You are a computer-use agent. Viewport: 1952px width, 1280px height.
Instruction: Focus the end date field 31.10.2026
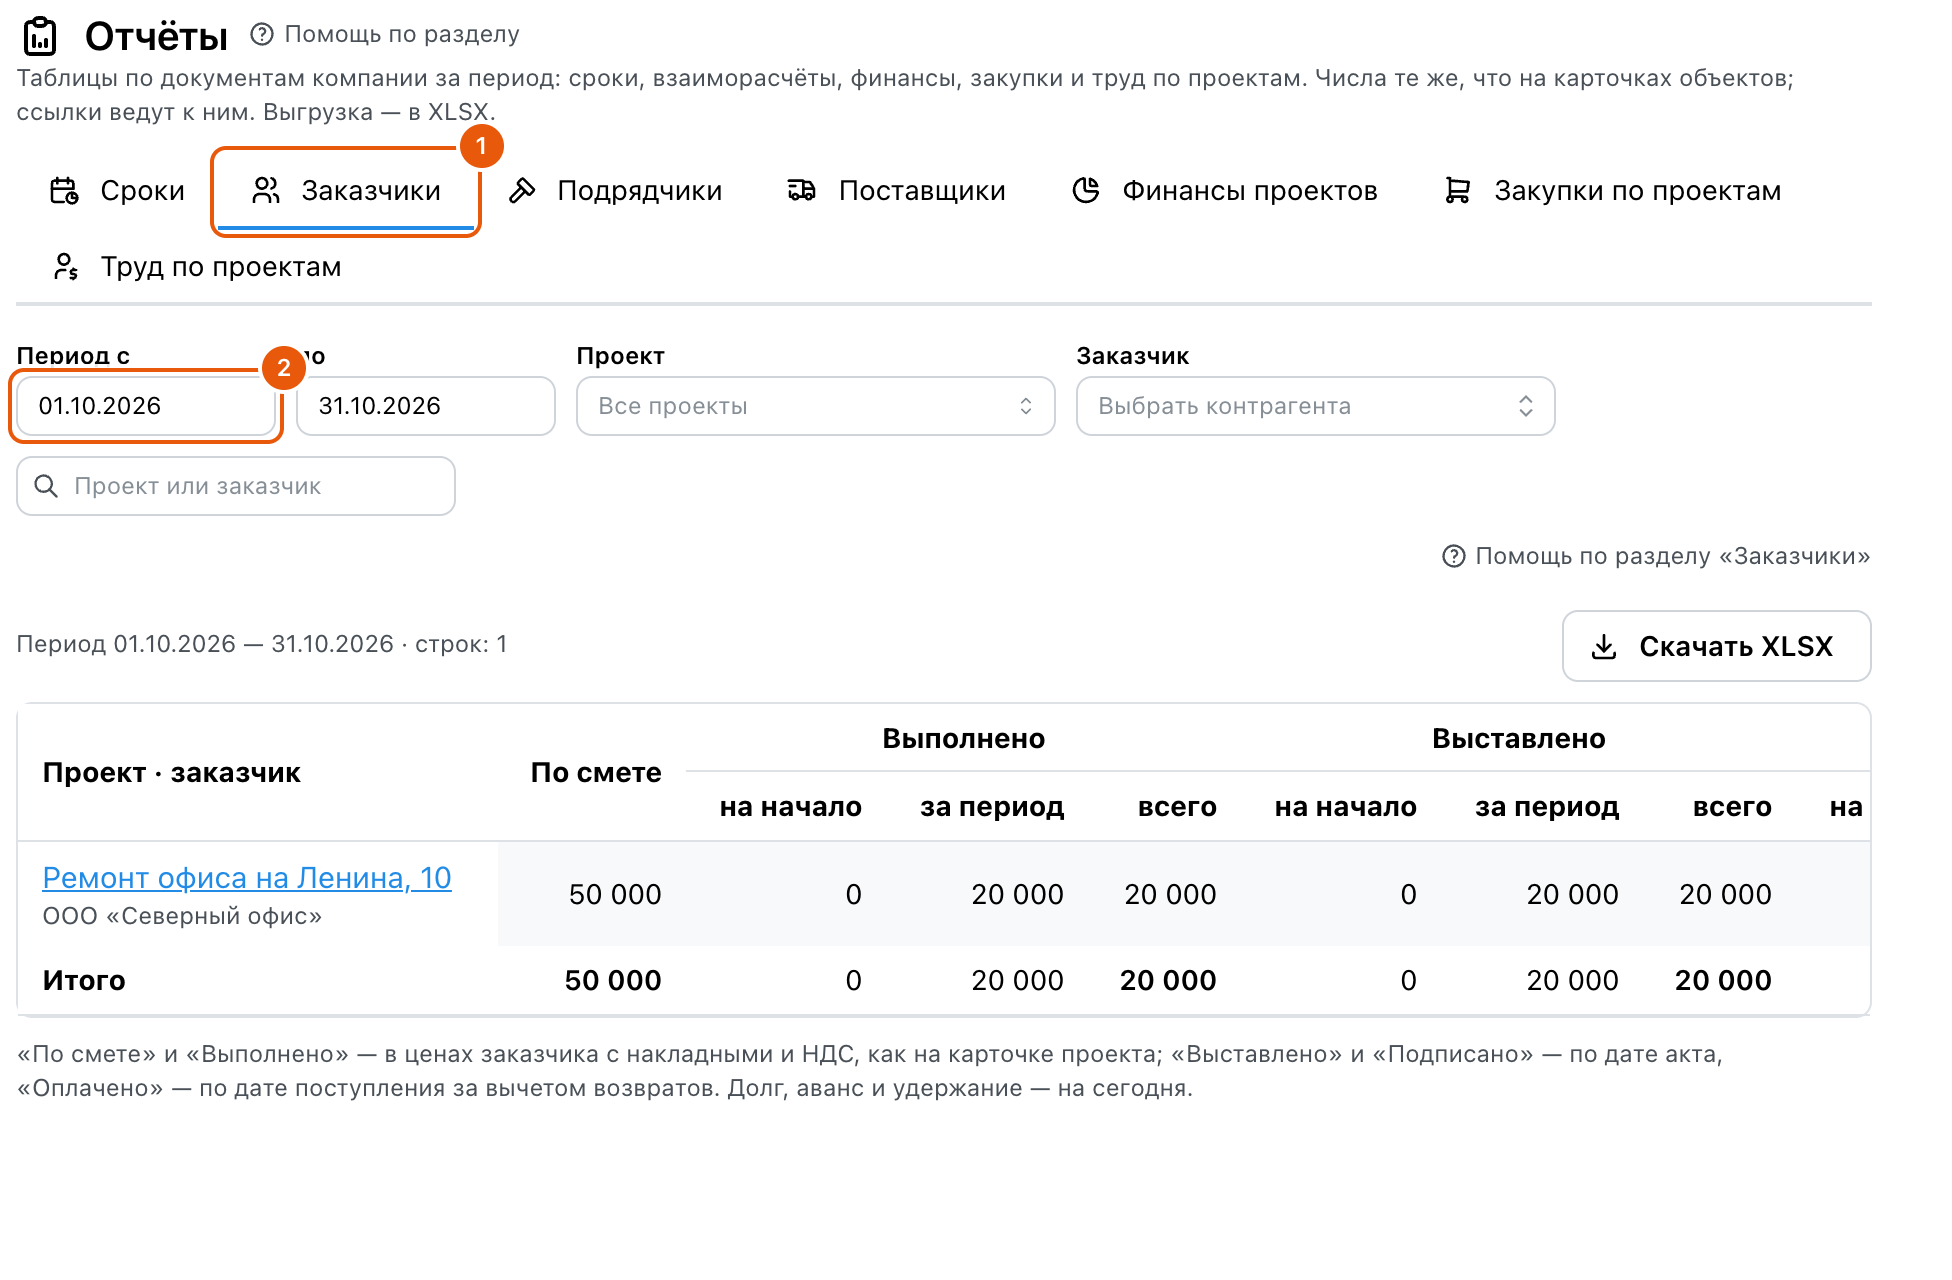point(426,406)
